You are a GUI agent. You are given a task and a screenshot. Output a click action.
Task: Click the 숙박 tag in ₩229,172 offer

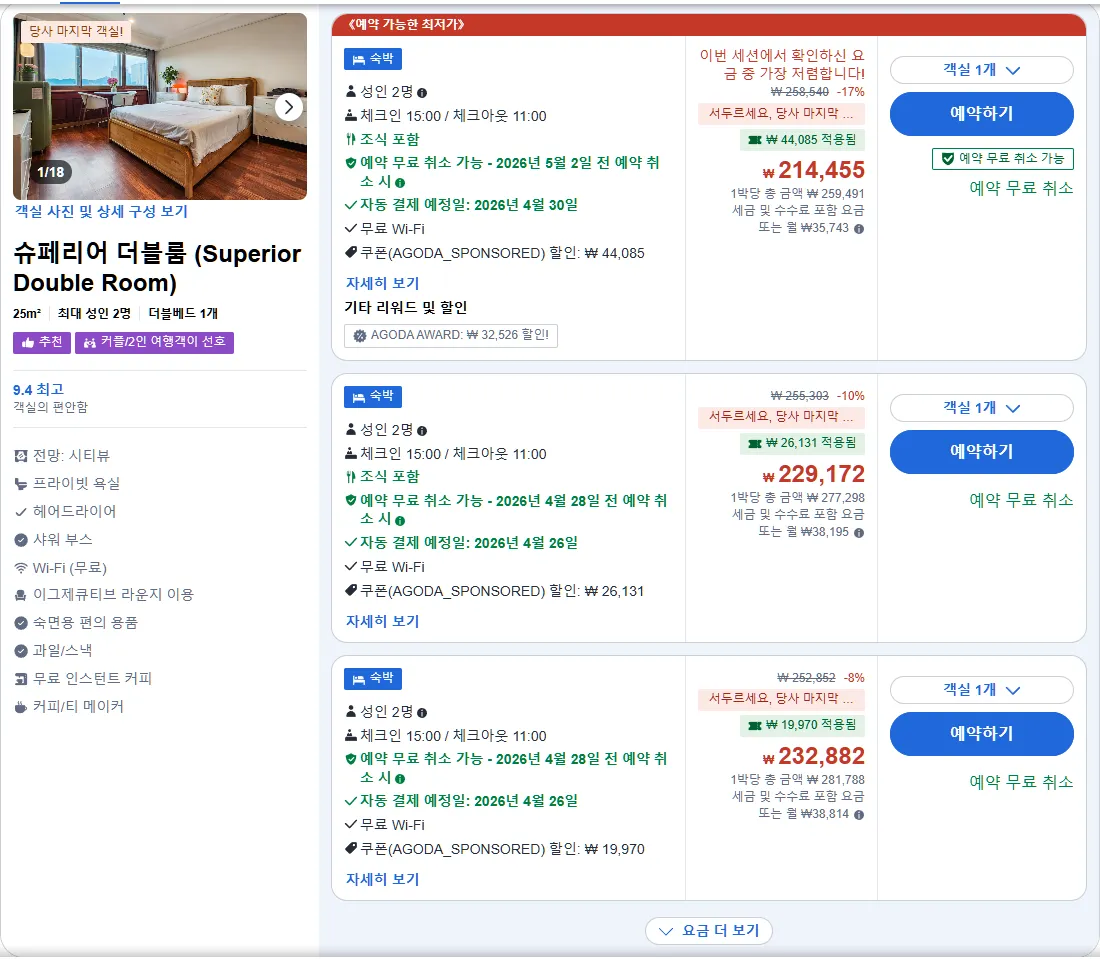pos(373,397)
